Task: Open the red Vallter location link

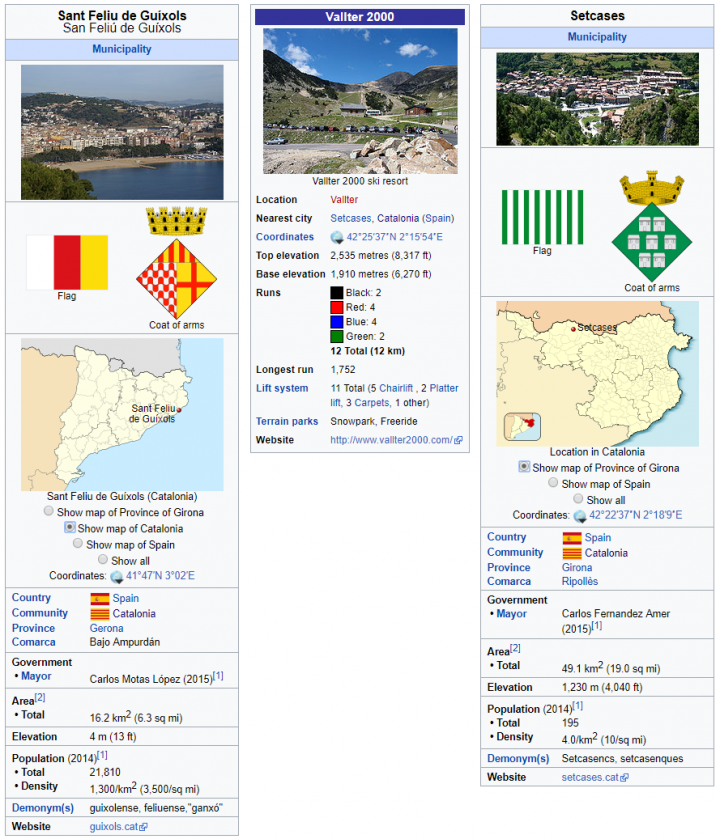Action: tap(344, 200)
